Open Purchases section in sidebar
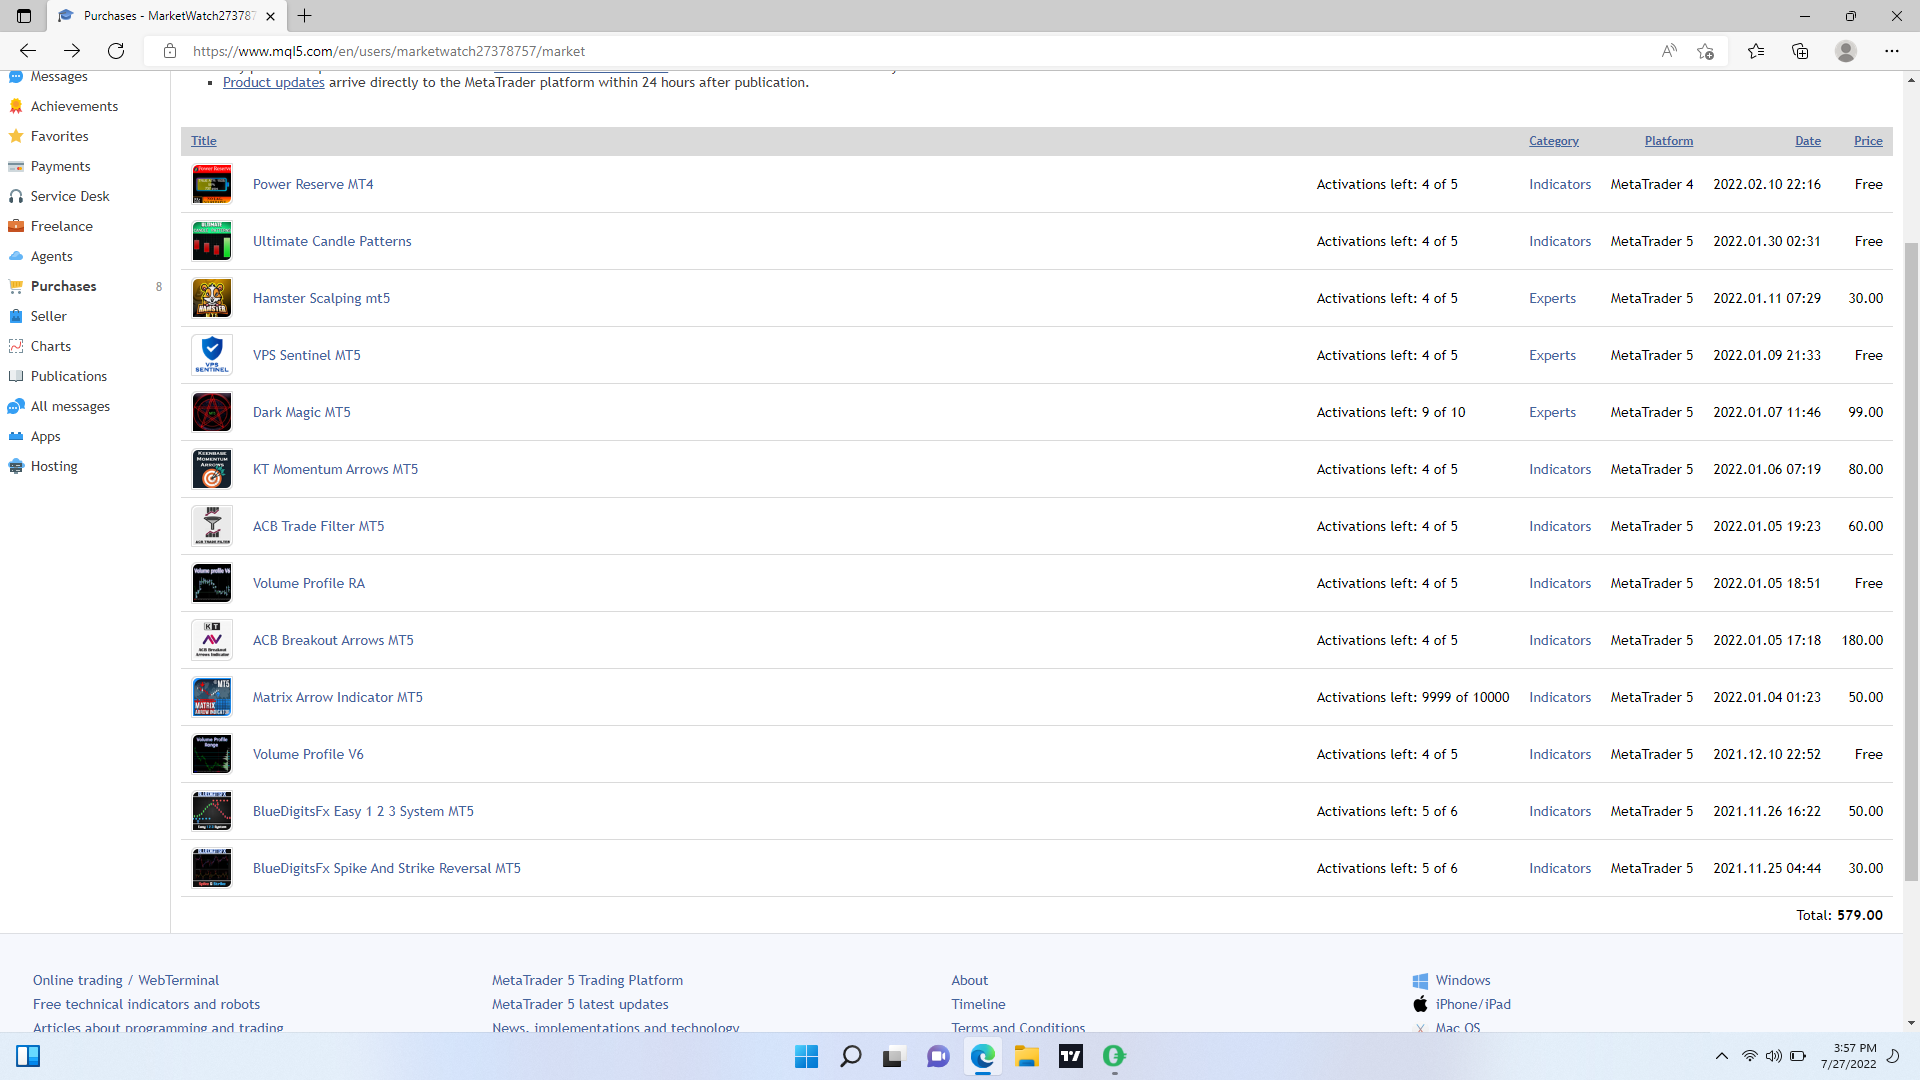This screenshot has height=1080, width=1920. tap(63, 286)
